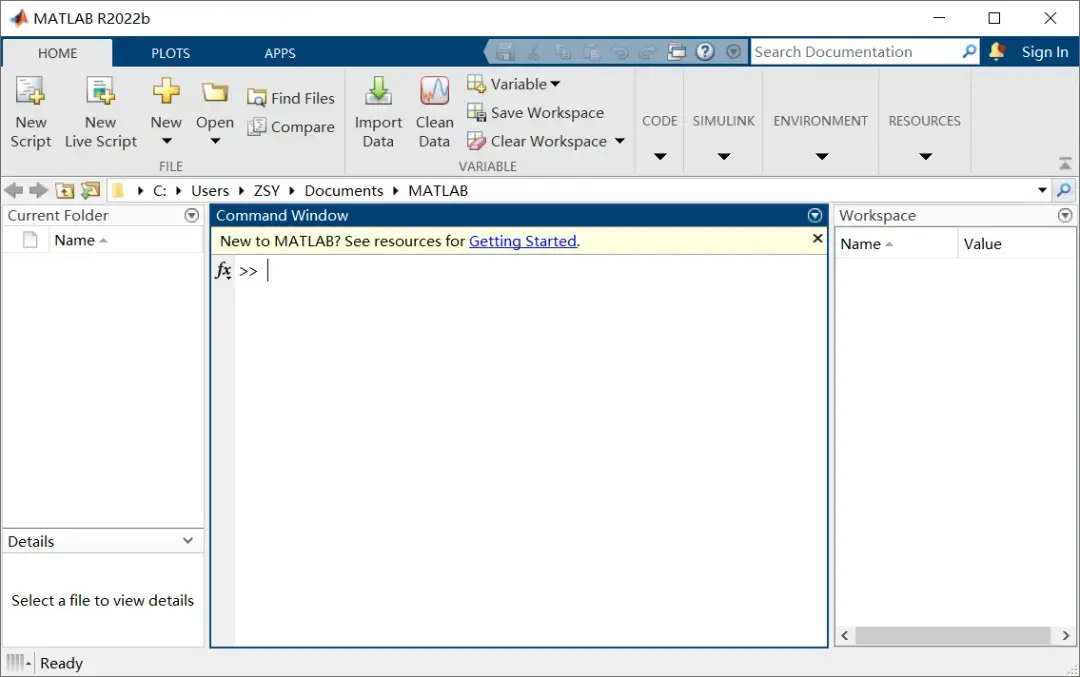Expand the RESOURCES section
This screenshot has height=677, width=1080.
(x=925, y=156)
